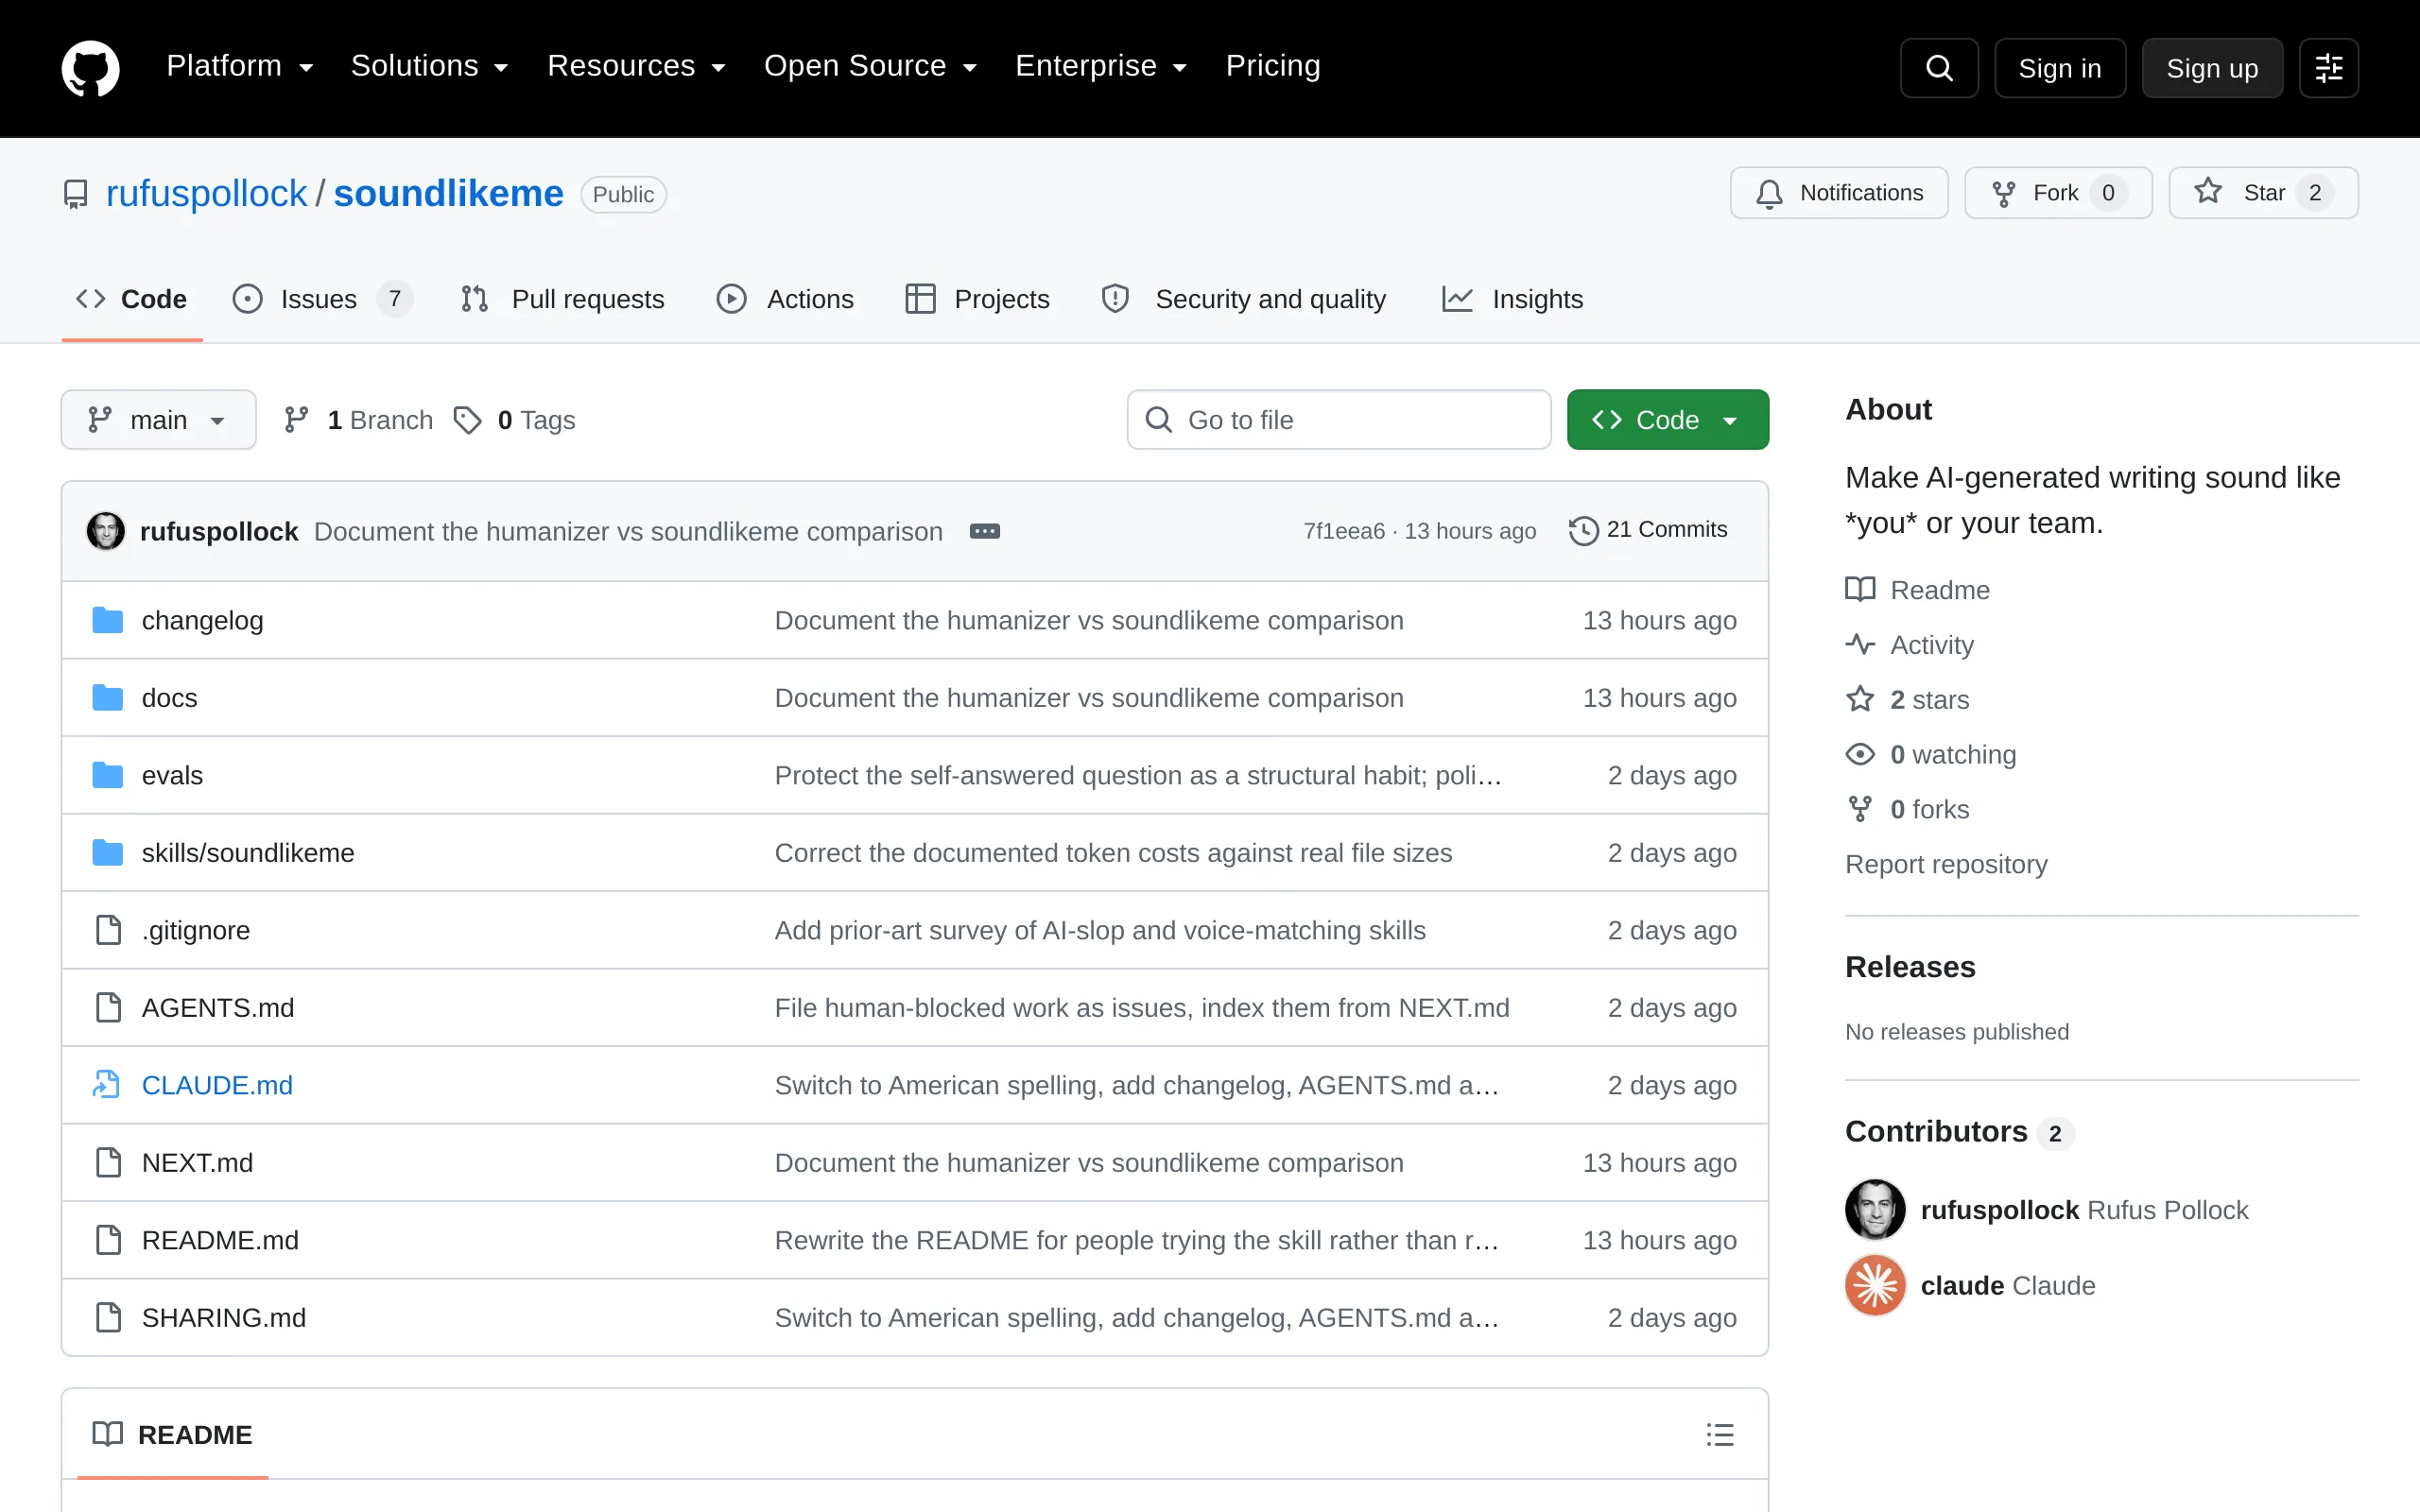This screenshot has height=1512, width=2420.
Task: Select the Code tab
Action: point(131,299)
